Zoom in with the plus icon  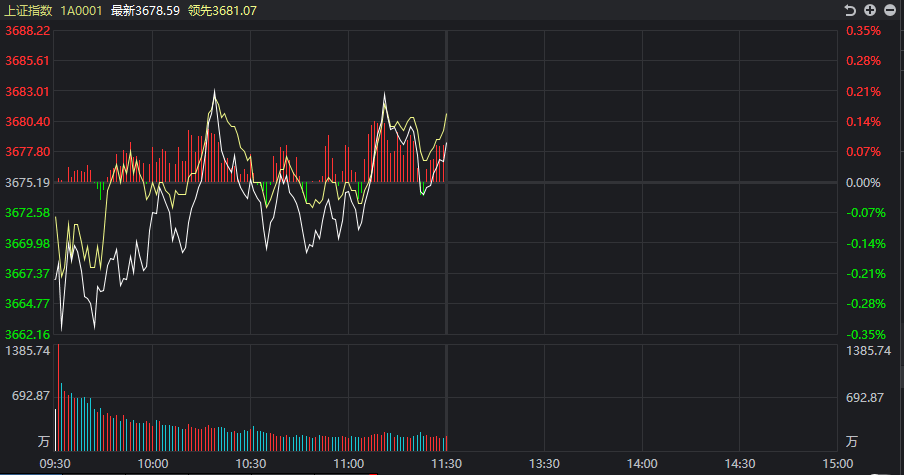coord(870,10)
